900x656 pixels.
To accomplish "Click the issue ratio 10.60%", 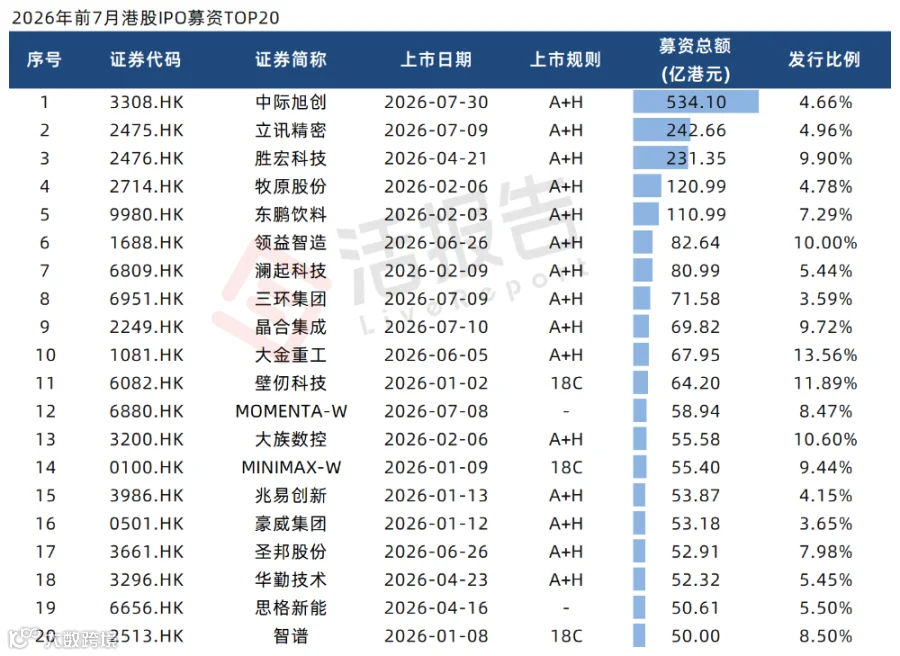I will 825,440.
